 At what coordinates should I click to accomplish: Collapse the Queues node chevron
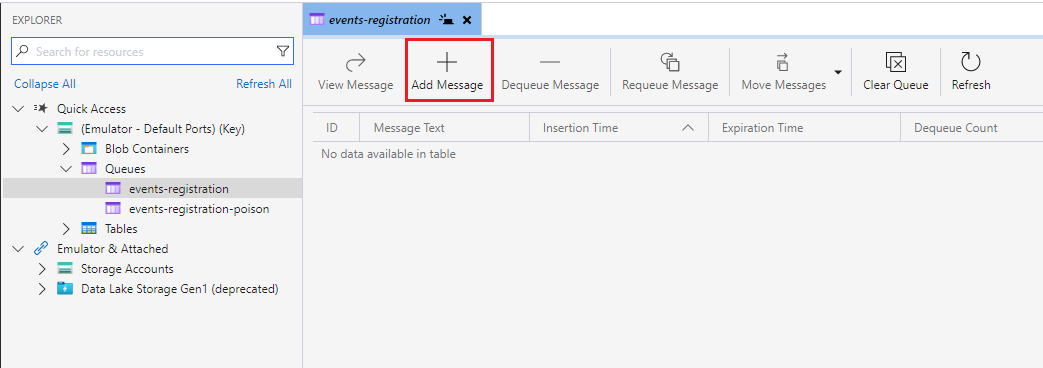pos(65,168)
